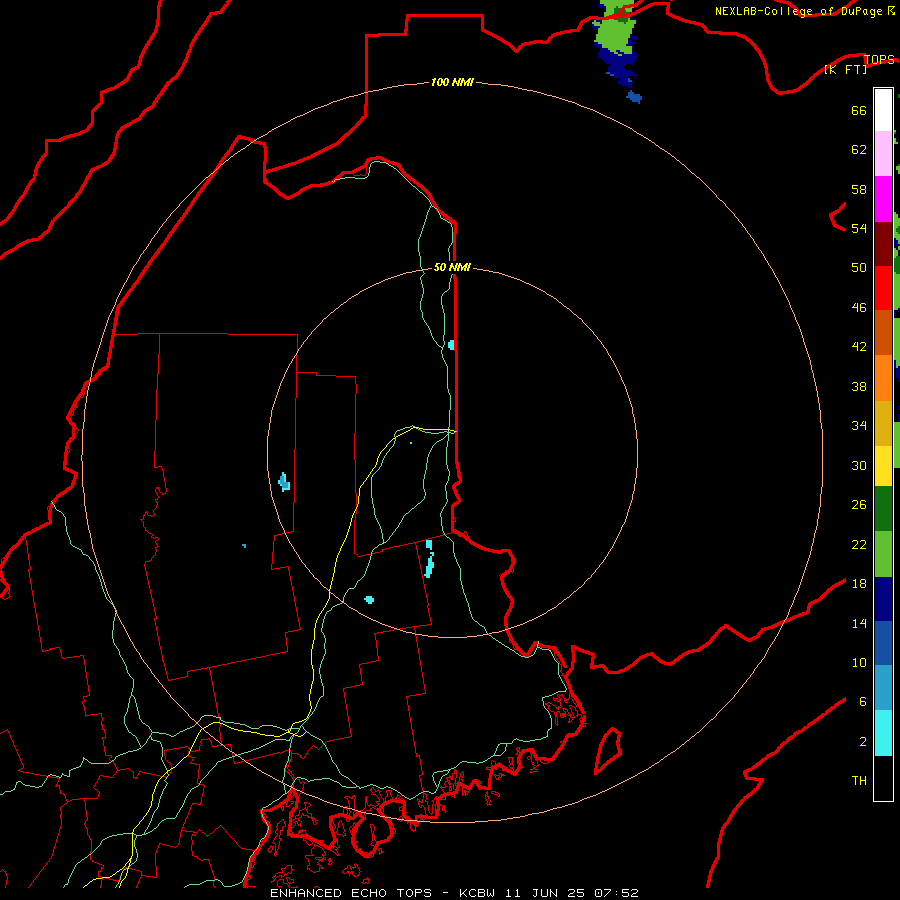Viewport: 900px width, 900px height.
Task: Click the 50 NMI range ring label
Action: 452,267
